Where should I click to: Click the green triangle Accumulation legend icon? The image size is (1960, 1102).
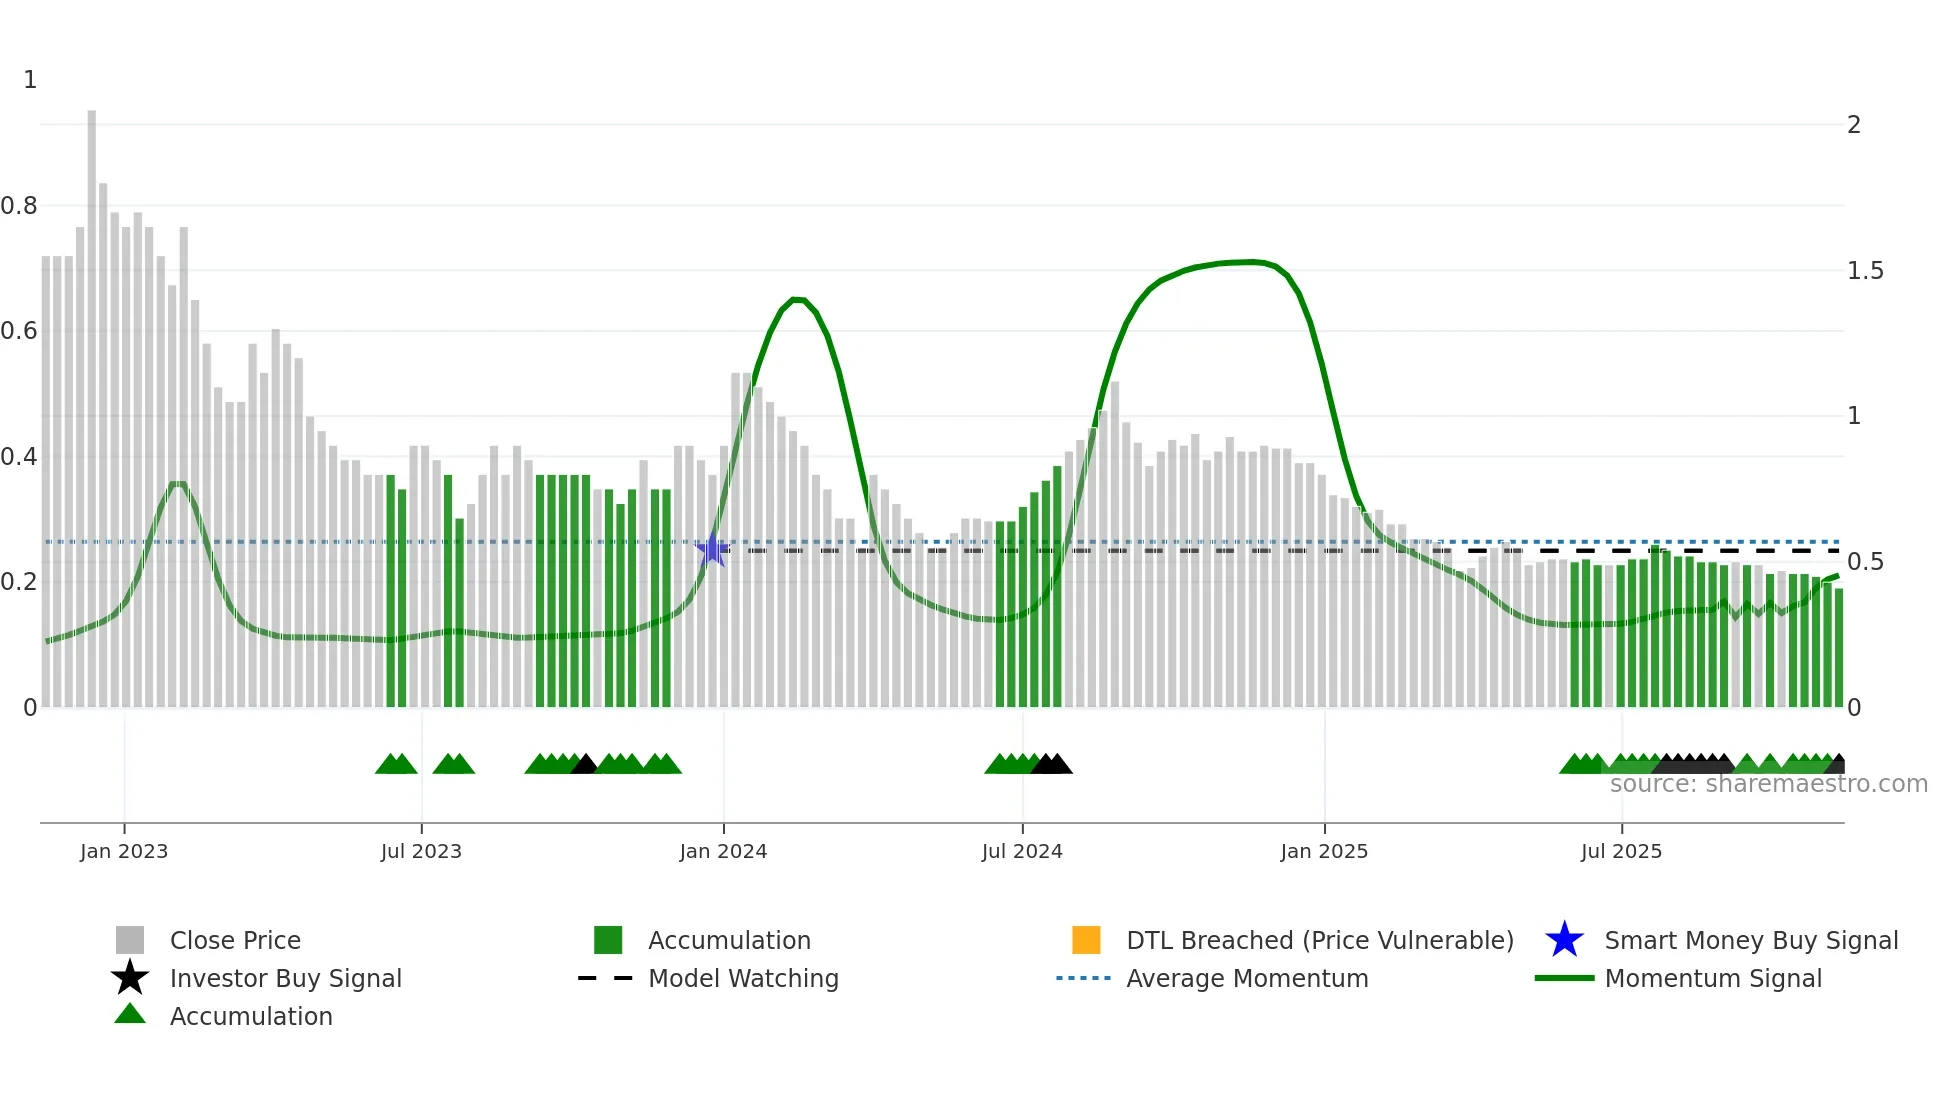coord(130,1015)
